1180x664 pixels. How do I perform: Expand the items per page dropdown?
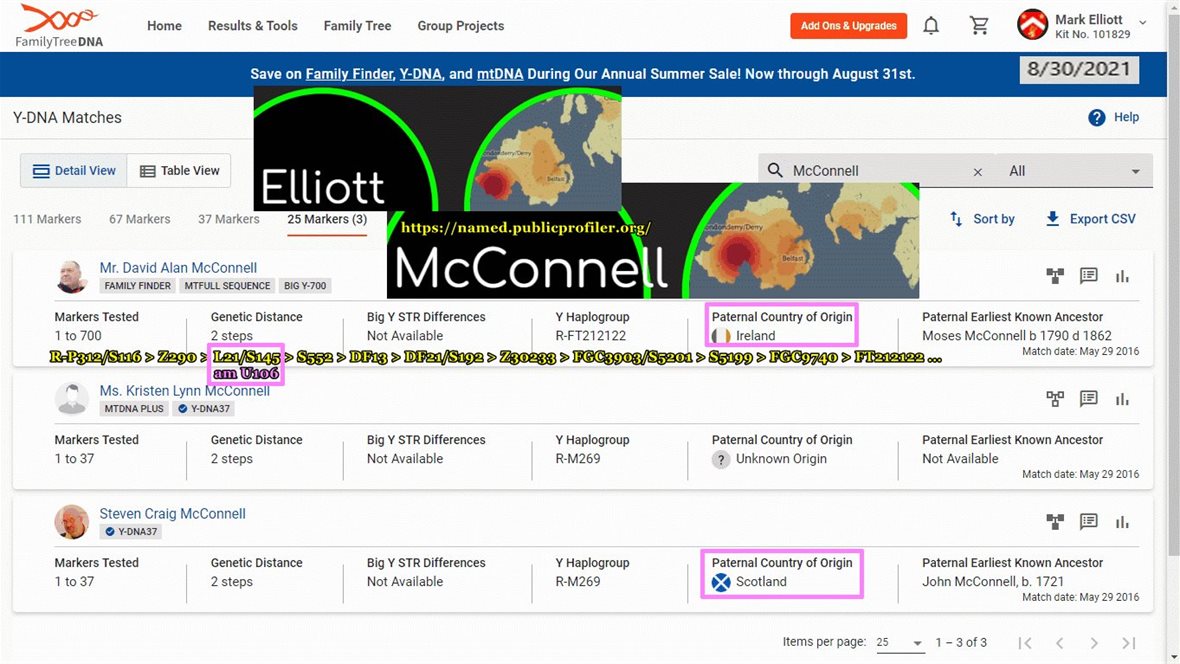(900, 643)
